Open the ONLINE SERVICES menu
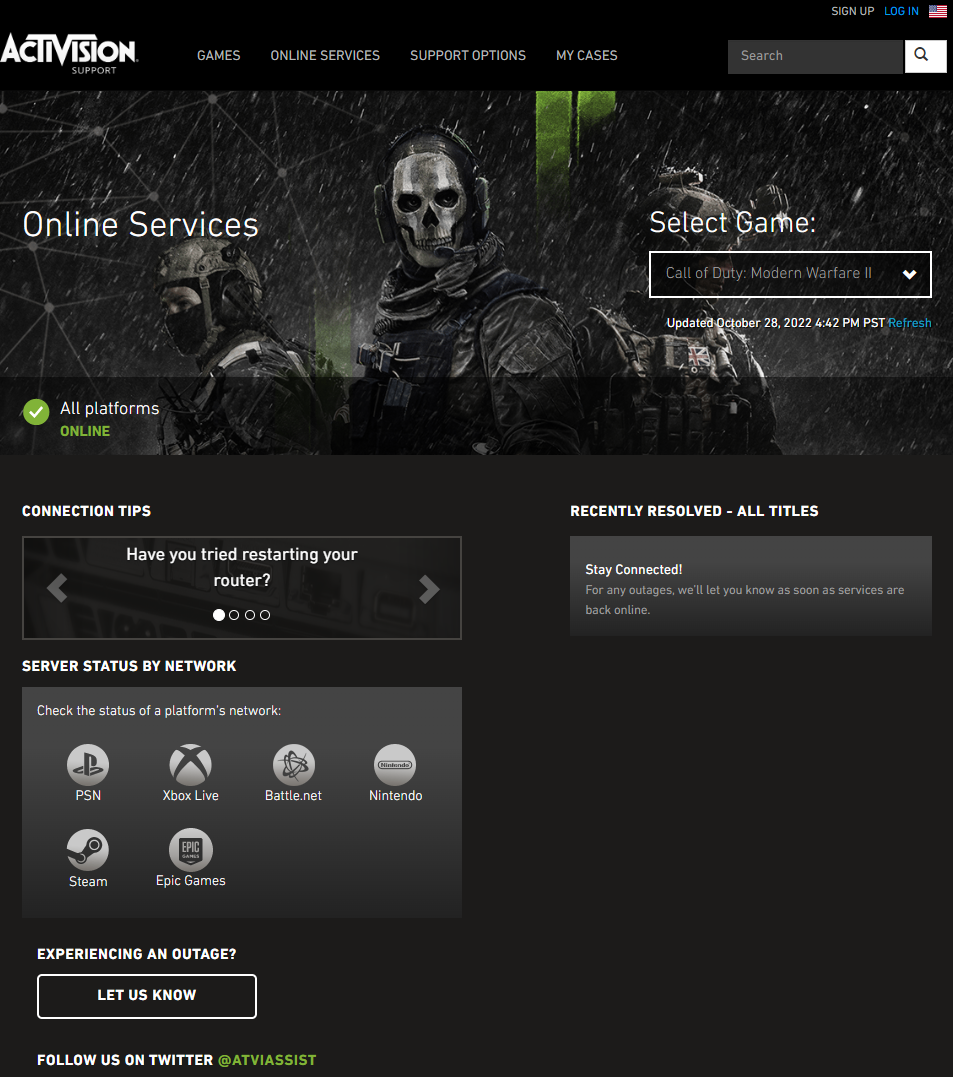The image size is (953, 1077). (x=324, y=56)
